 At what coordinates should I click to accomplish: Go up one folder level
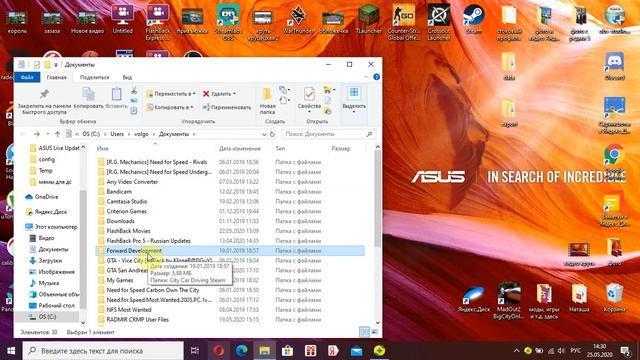tap(58, 134)
